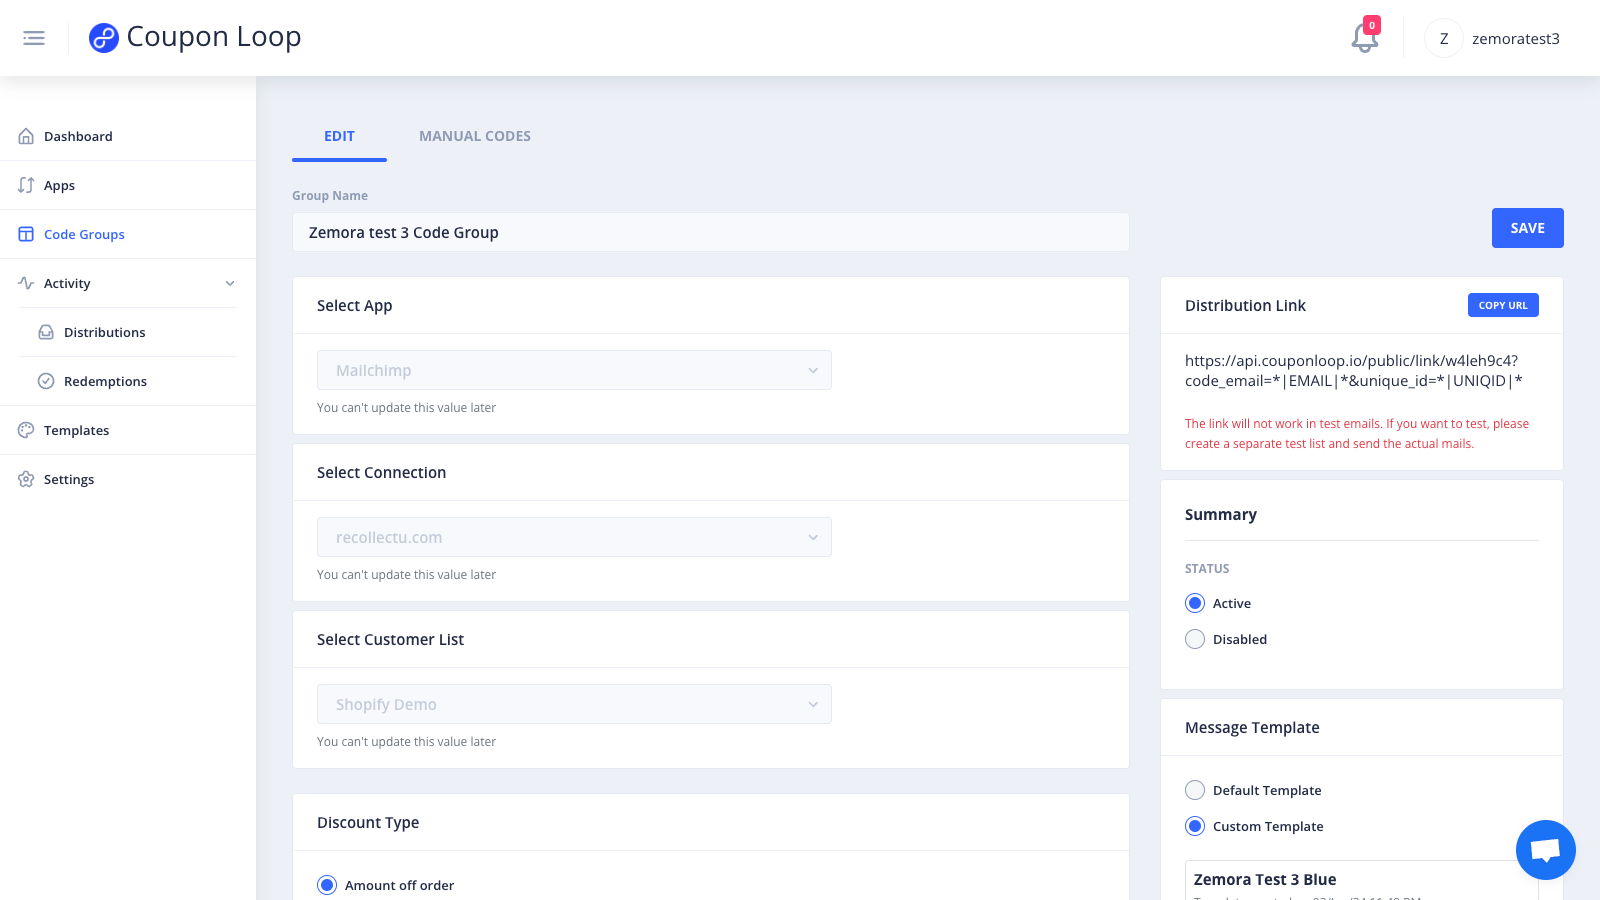Collapse the Activity menu chevron
Viewport: 1600px width, 900px height.
[230, 284]
